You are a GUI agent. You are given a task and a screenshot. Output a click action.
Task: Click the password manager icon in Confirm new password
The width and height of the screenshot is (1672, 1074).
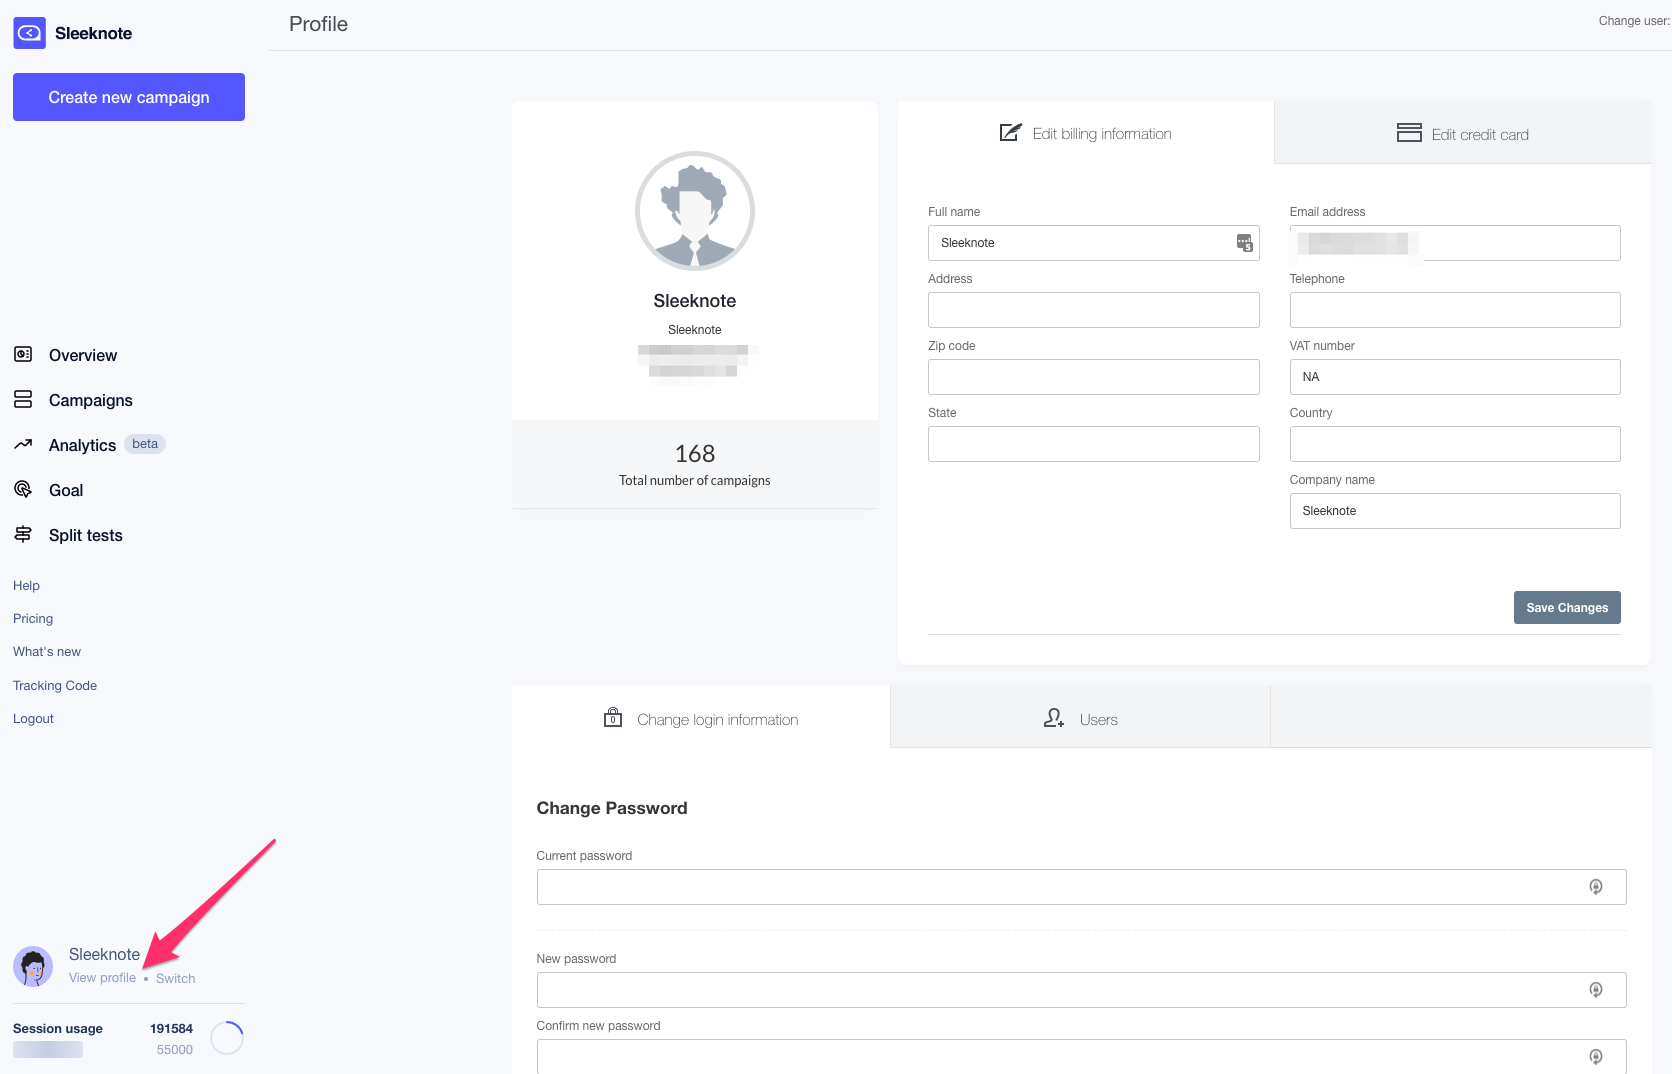coord(1596,1057)
